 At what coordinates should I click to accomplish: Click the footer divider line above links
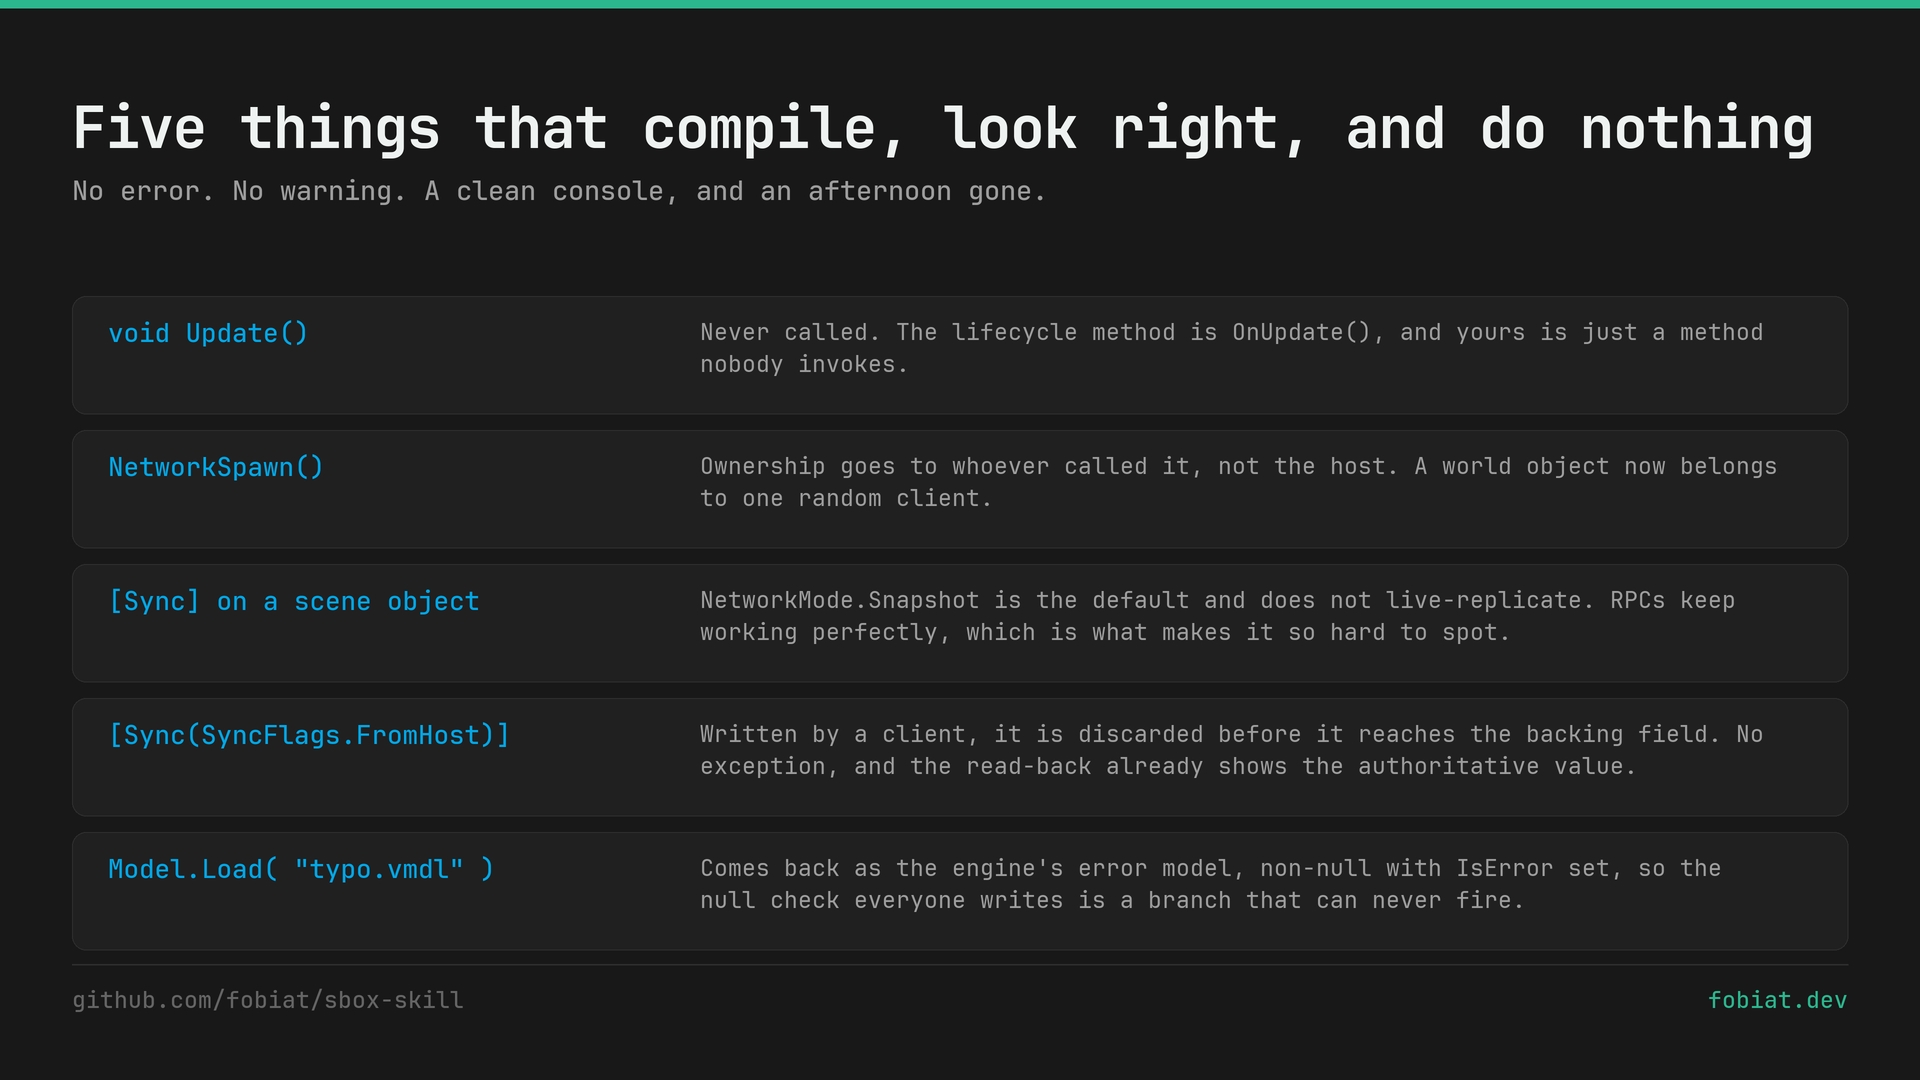(x=960, y=965)
